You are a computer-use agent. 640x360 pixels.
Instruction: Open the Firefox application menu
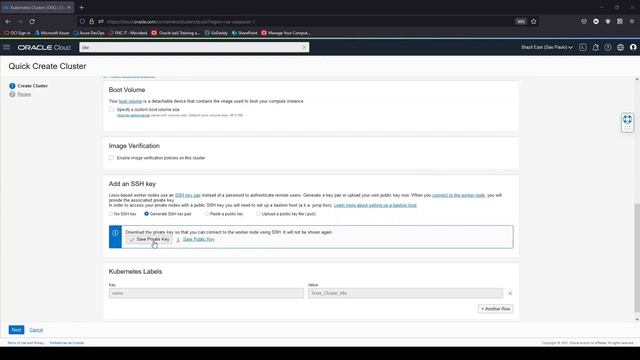pos(632,21)
